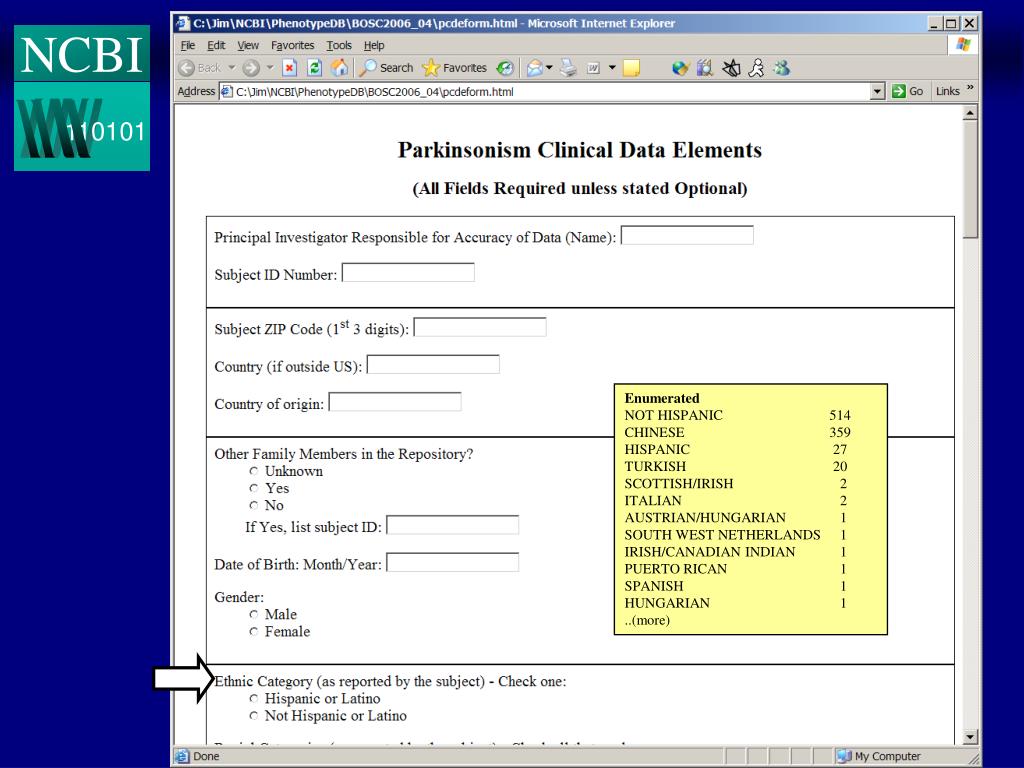Launch the AIM running man icon
The width and height of the screenshot is (1024, 768).
click(756, 68)
